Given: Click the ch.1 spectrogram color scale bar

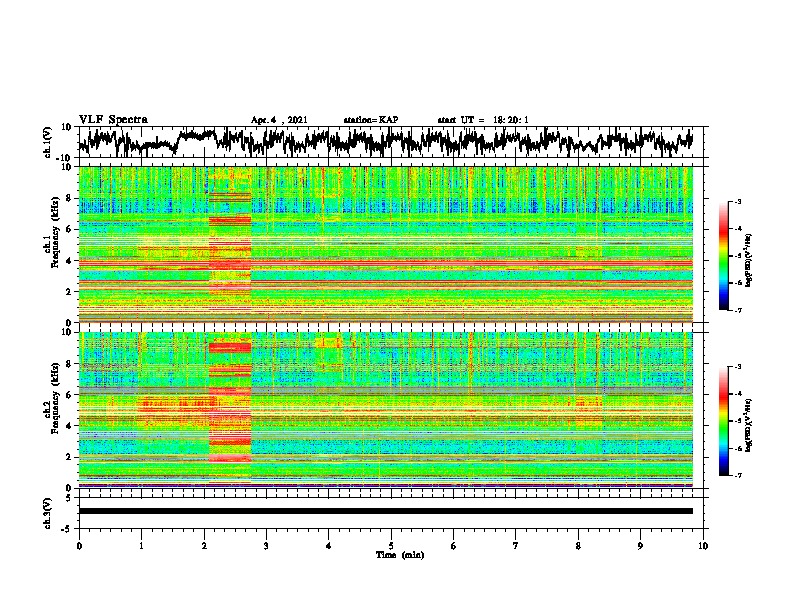Looking at the screenshot, I should [x=723, y=256].
